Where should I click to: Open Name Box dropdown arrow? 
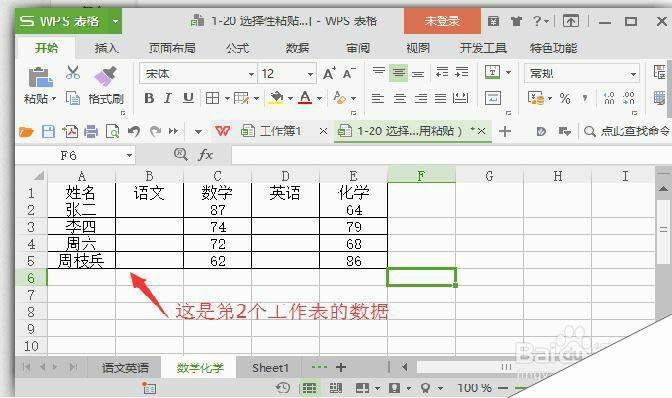pyautogui.click(x=129, y=155)
